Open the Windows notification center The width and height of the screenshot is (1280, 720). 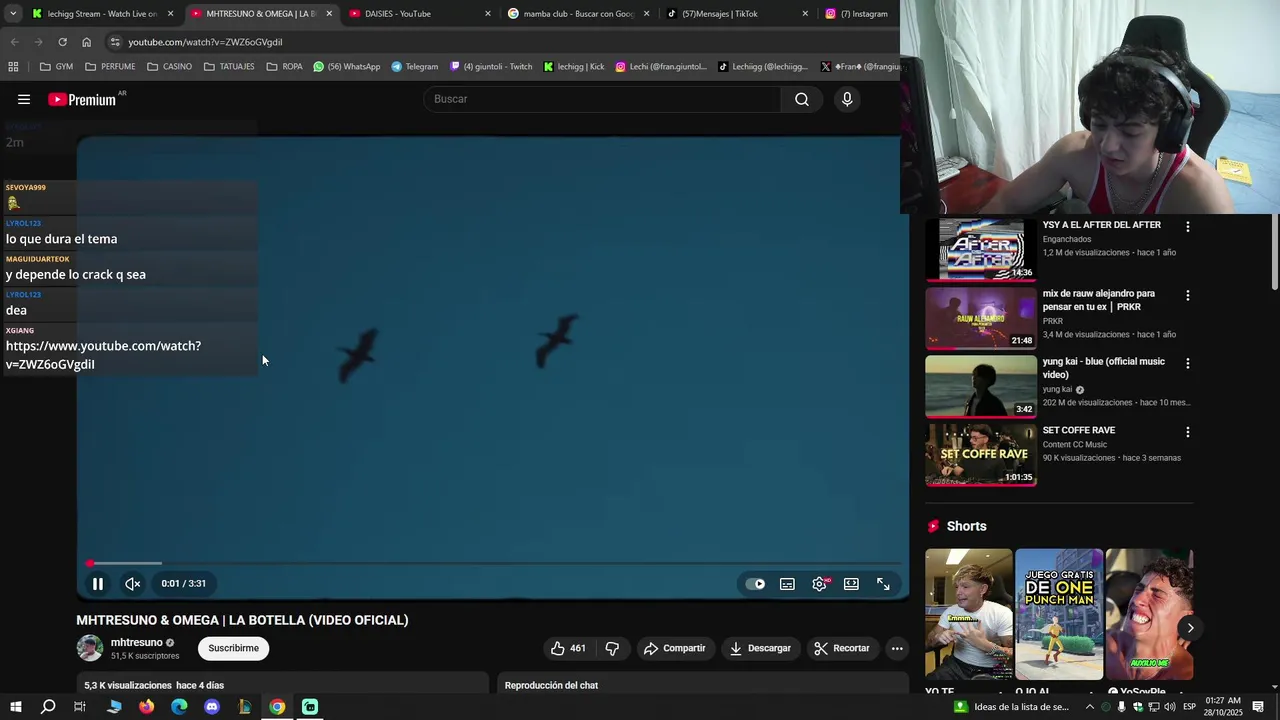[1258, 707]
